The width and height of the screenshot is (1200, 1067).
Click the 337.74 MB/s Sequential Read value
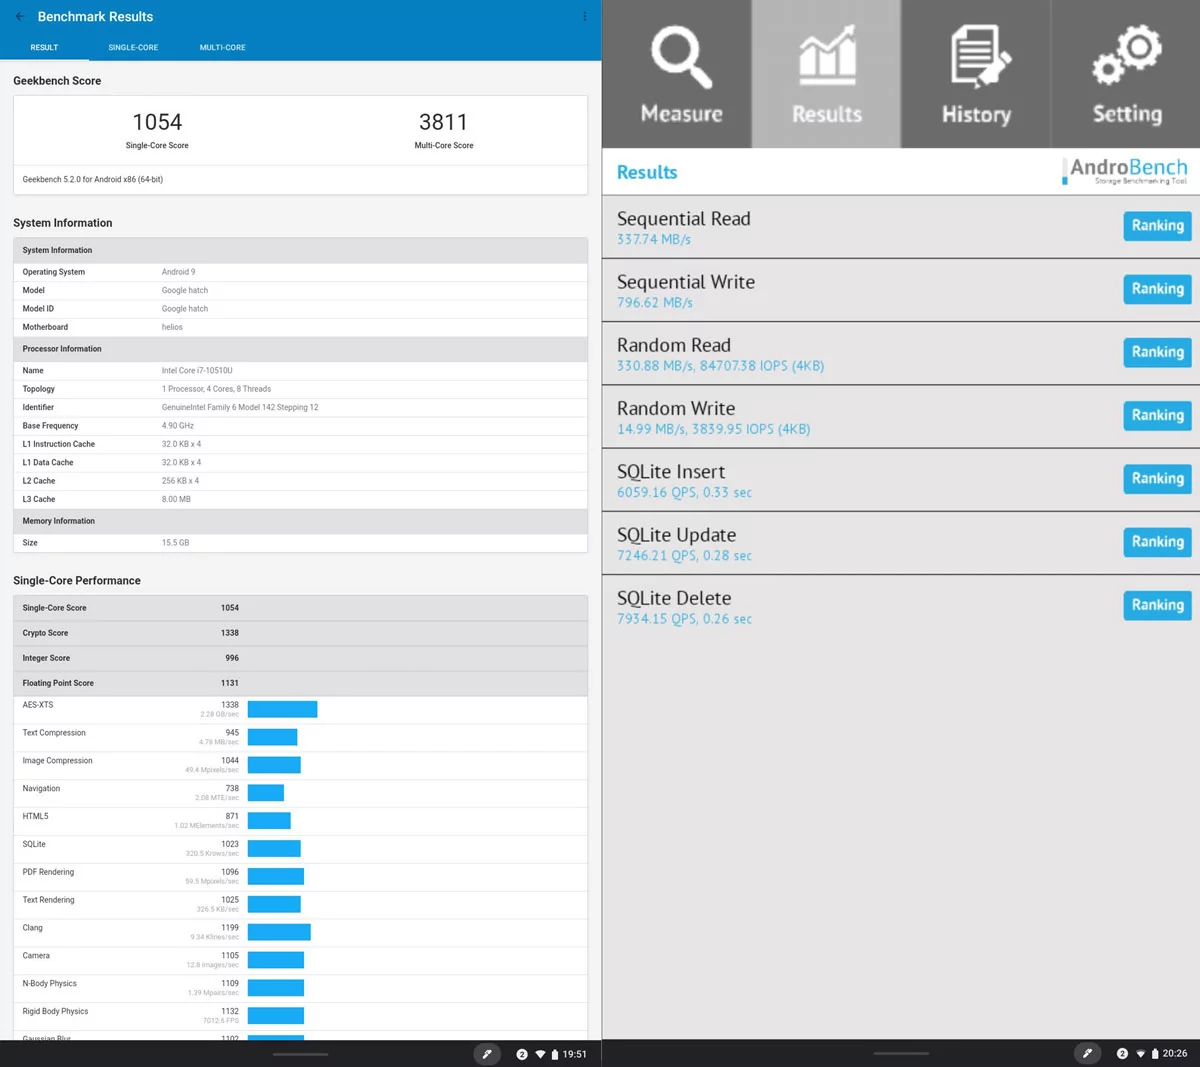click(x=654, y=240)
